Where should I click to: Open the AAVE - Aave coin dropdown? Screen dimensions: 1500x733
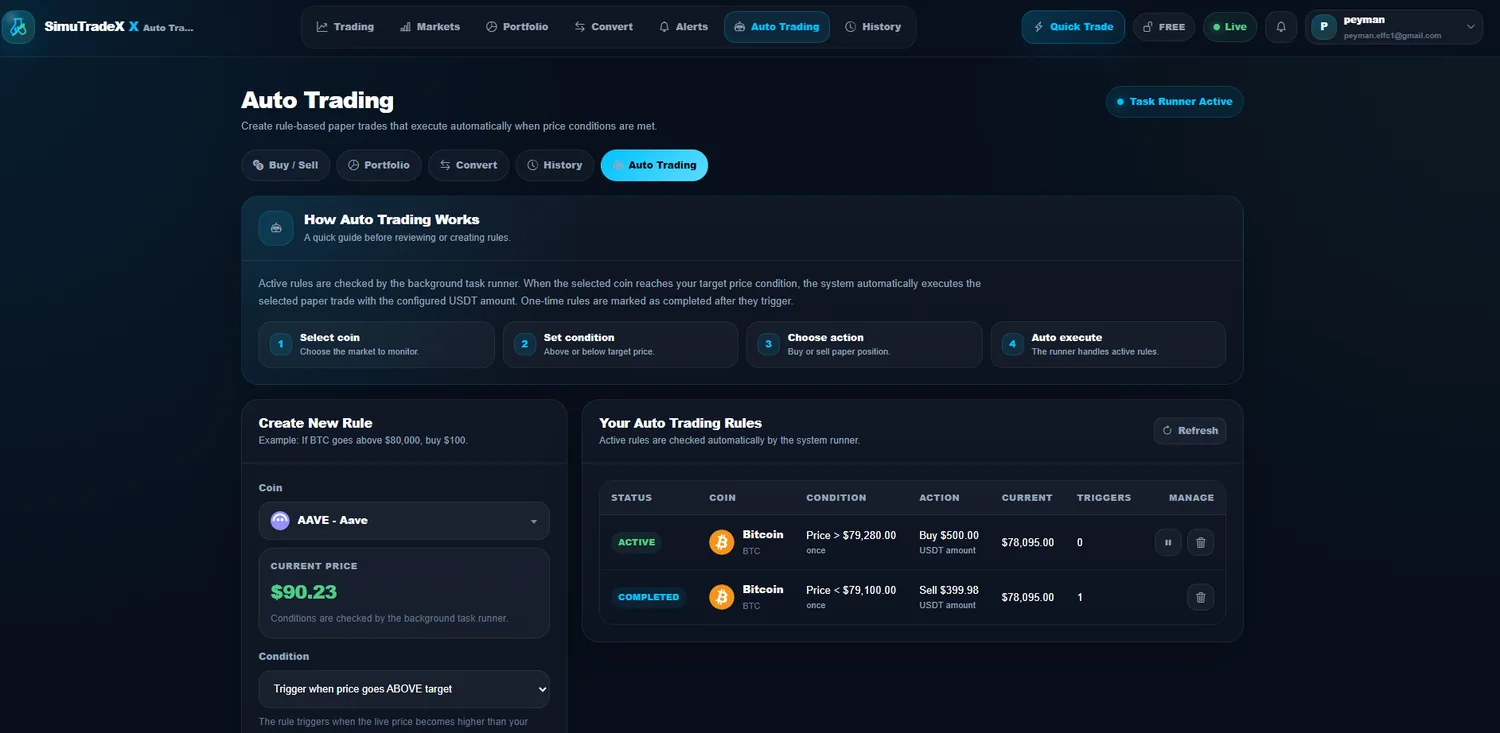404,521
